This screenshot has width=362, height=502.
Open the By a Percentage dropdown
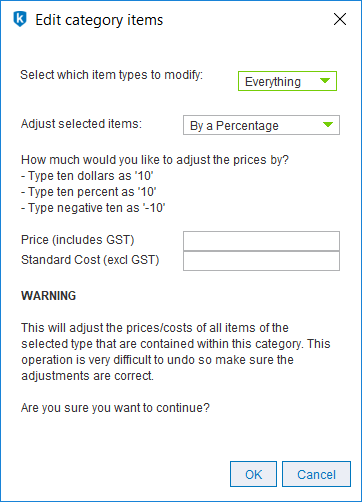click(261, 125)
